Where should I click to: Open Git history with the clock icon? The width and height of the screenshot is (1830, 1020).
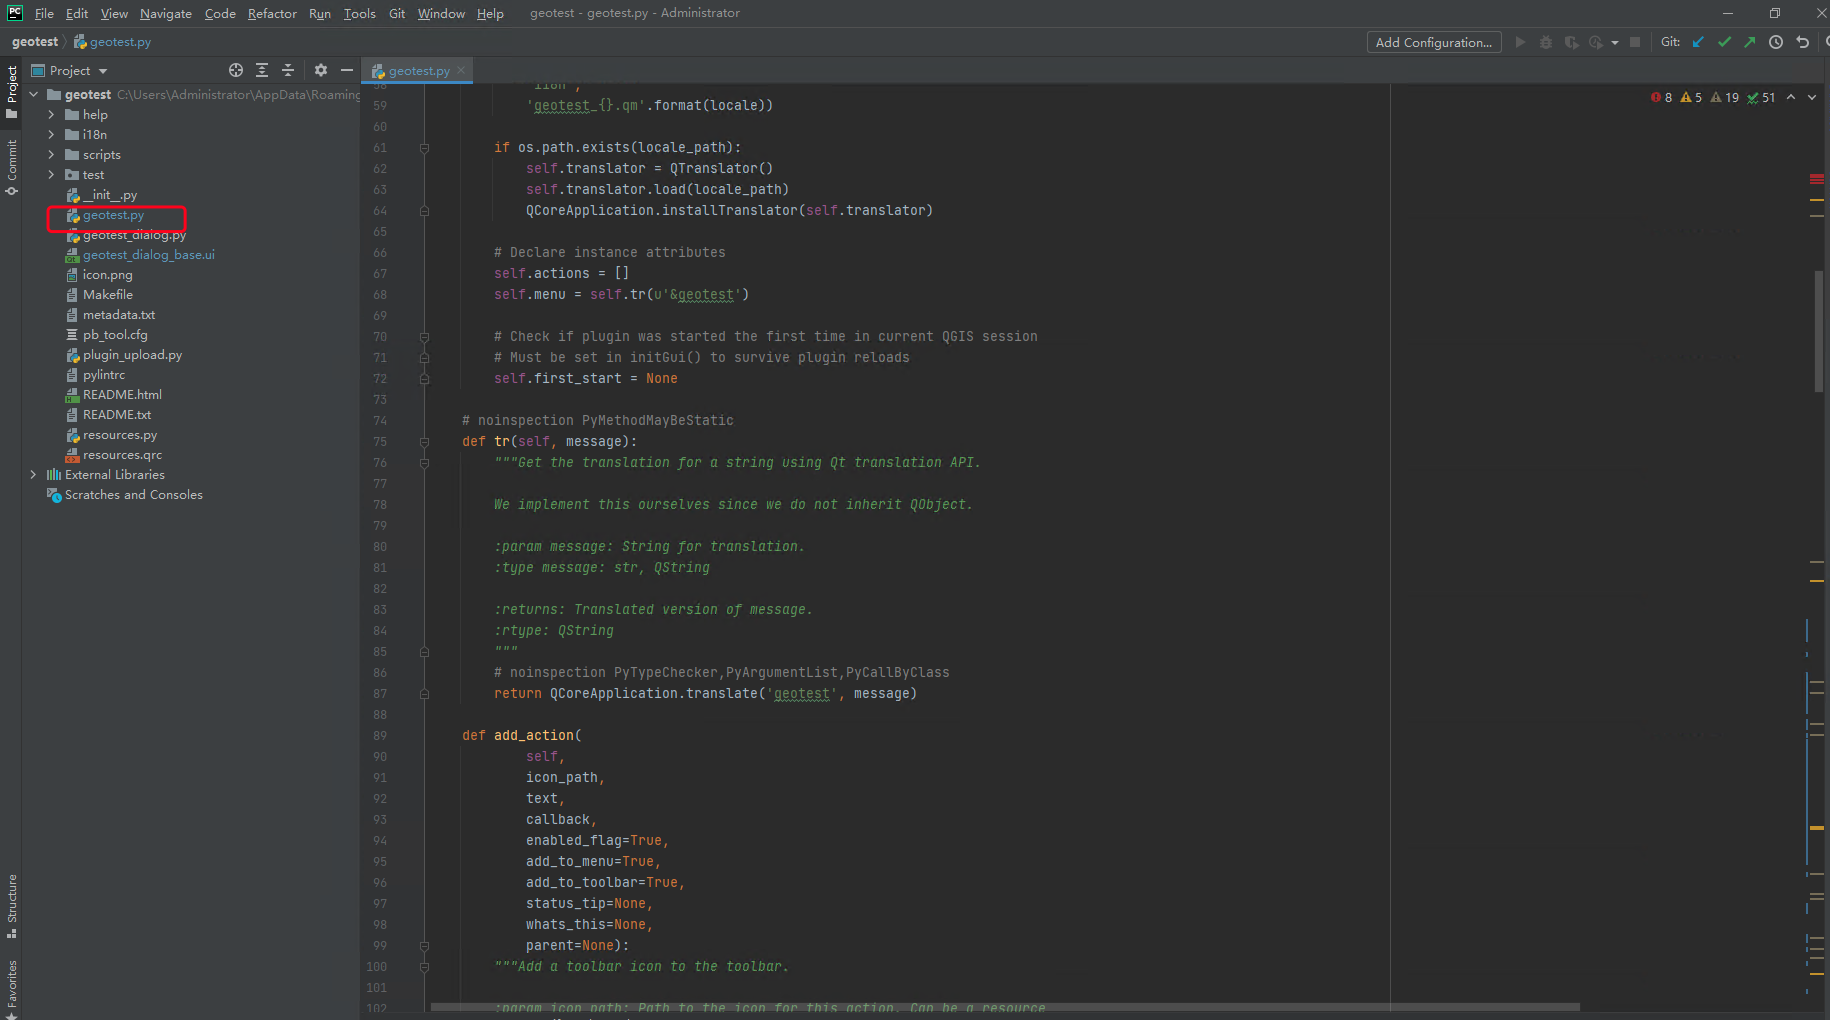click(1776, 42)
